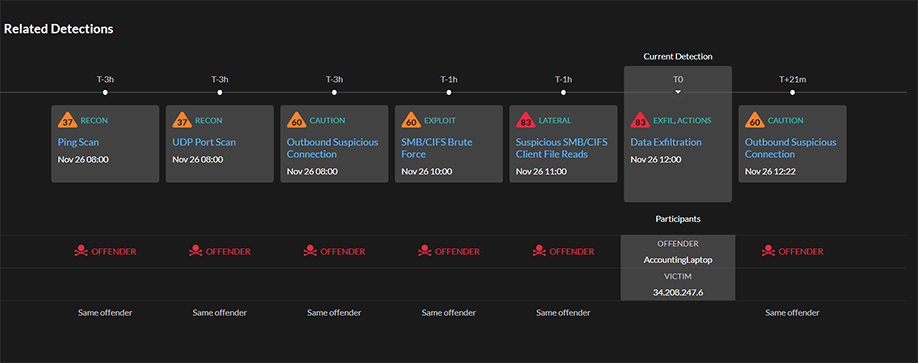This screenshot has width=918, height=363.
Task: Click the skull offender icon under the T+21m detection
Action: pyautogui.click(x=768, y=251)
